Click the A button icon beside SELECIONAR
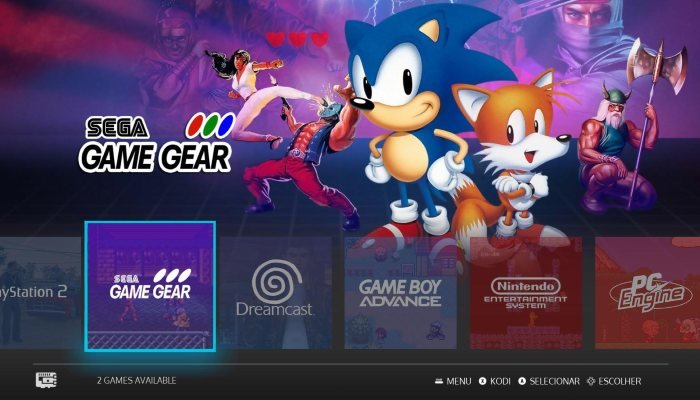The width and height of the screenshot is (700, 400). click(522, 381)
